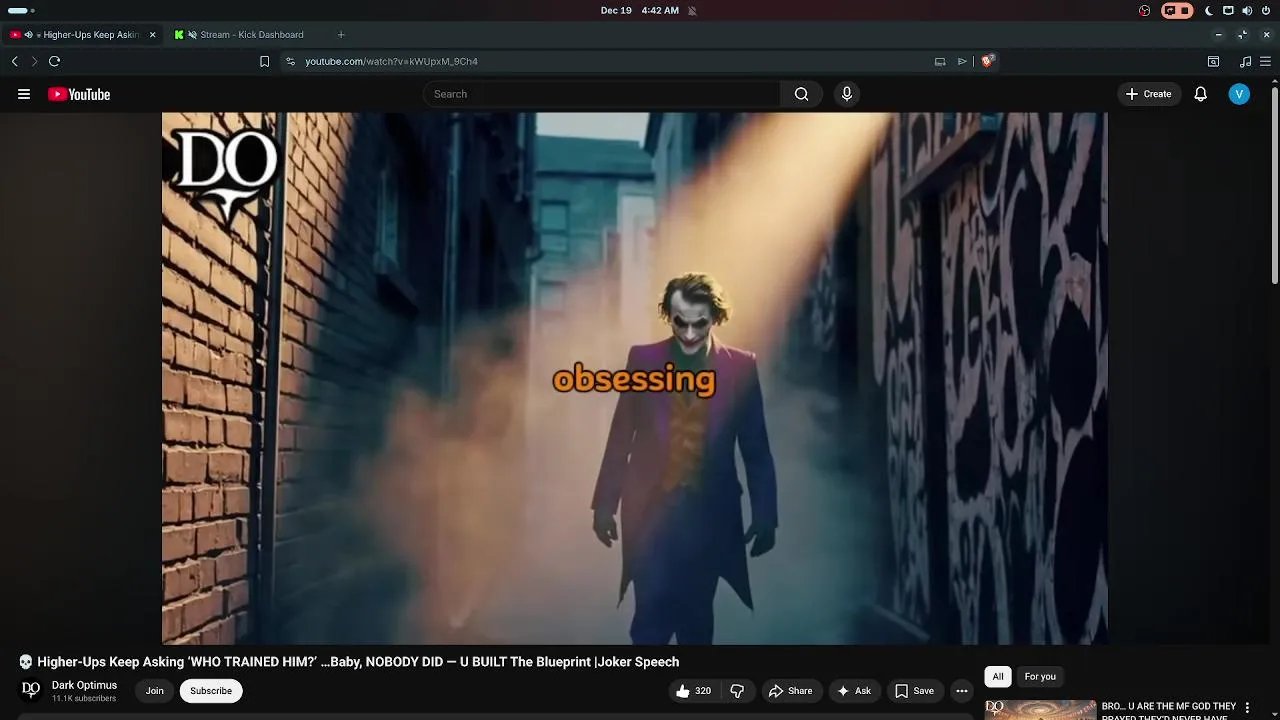Mute the YouTube tab via its audio icon
This screenshot has width=1280, height=720.
28,35
